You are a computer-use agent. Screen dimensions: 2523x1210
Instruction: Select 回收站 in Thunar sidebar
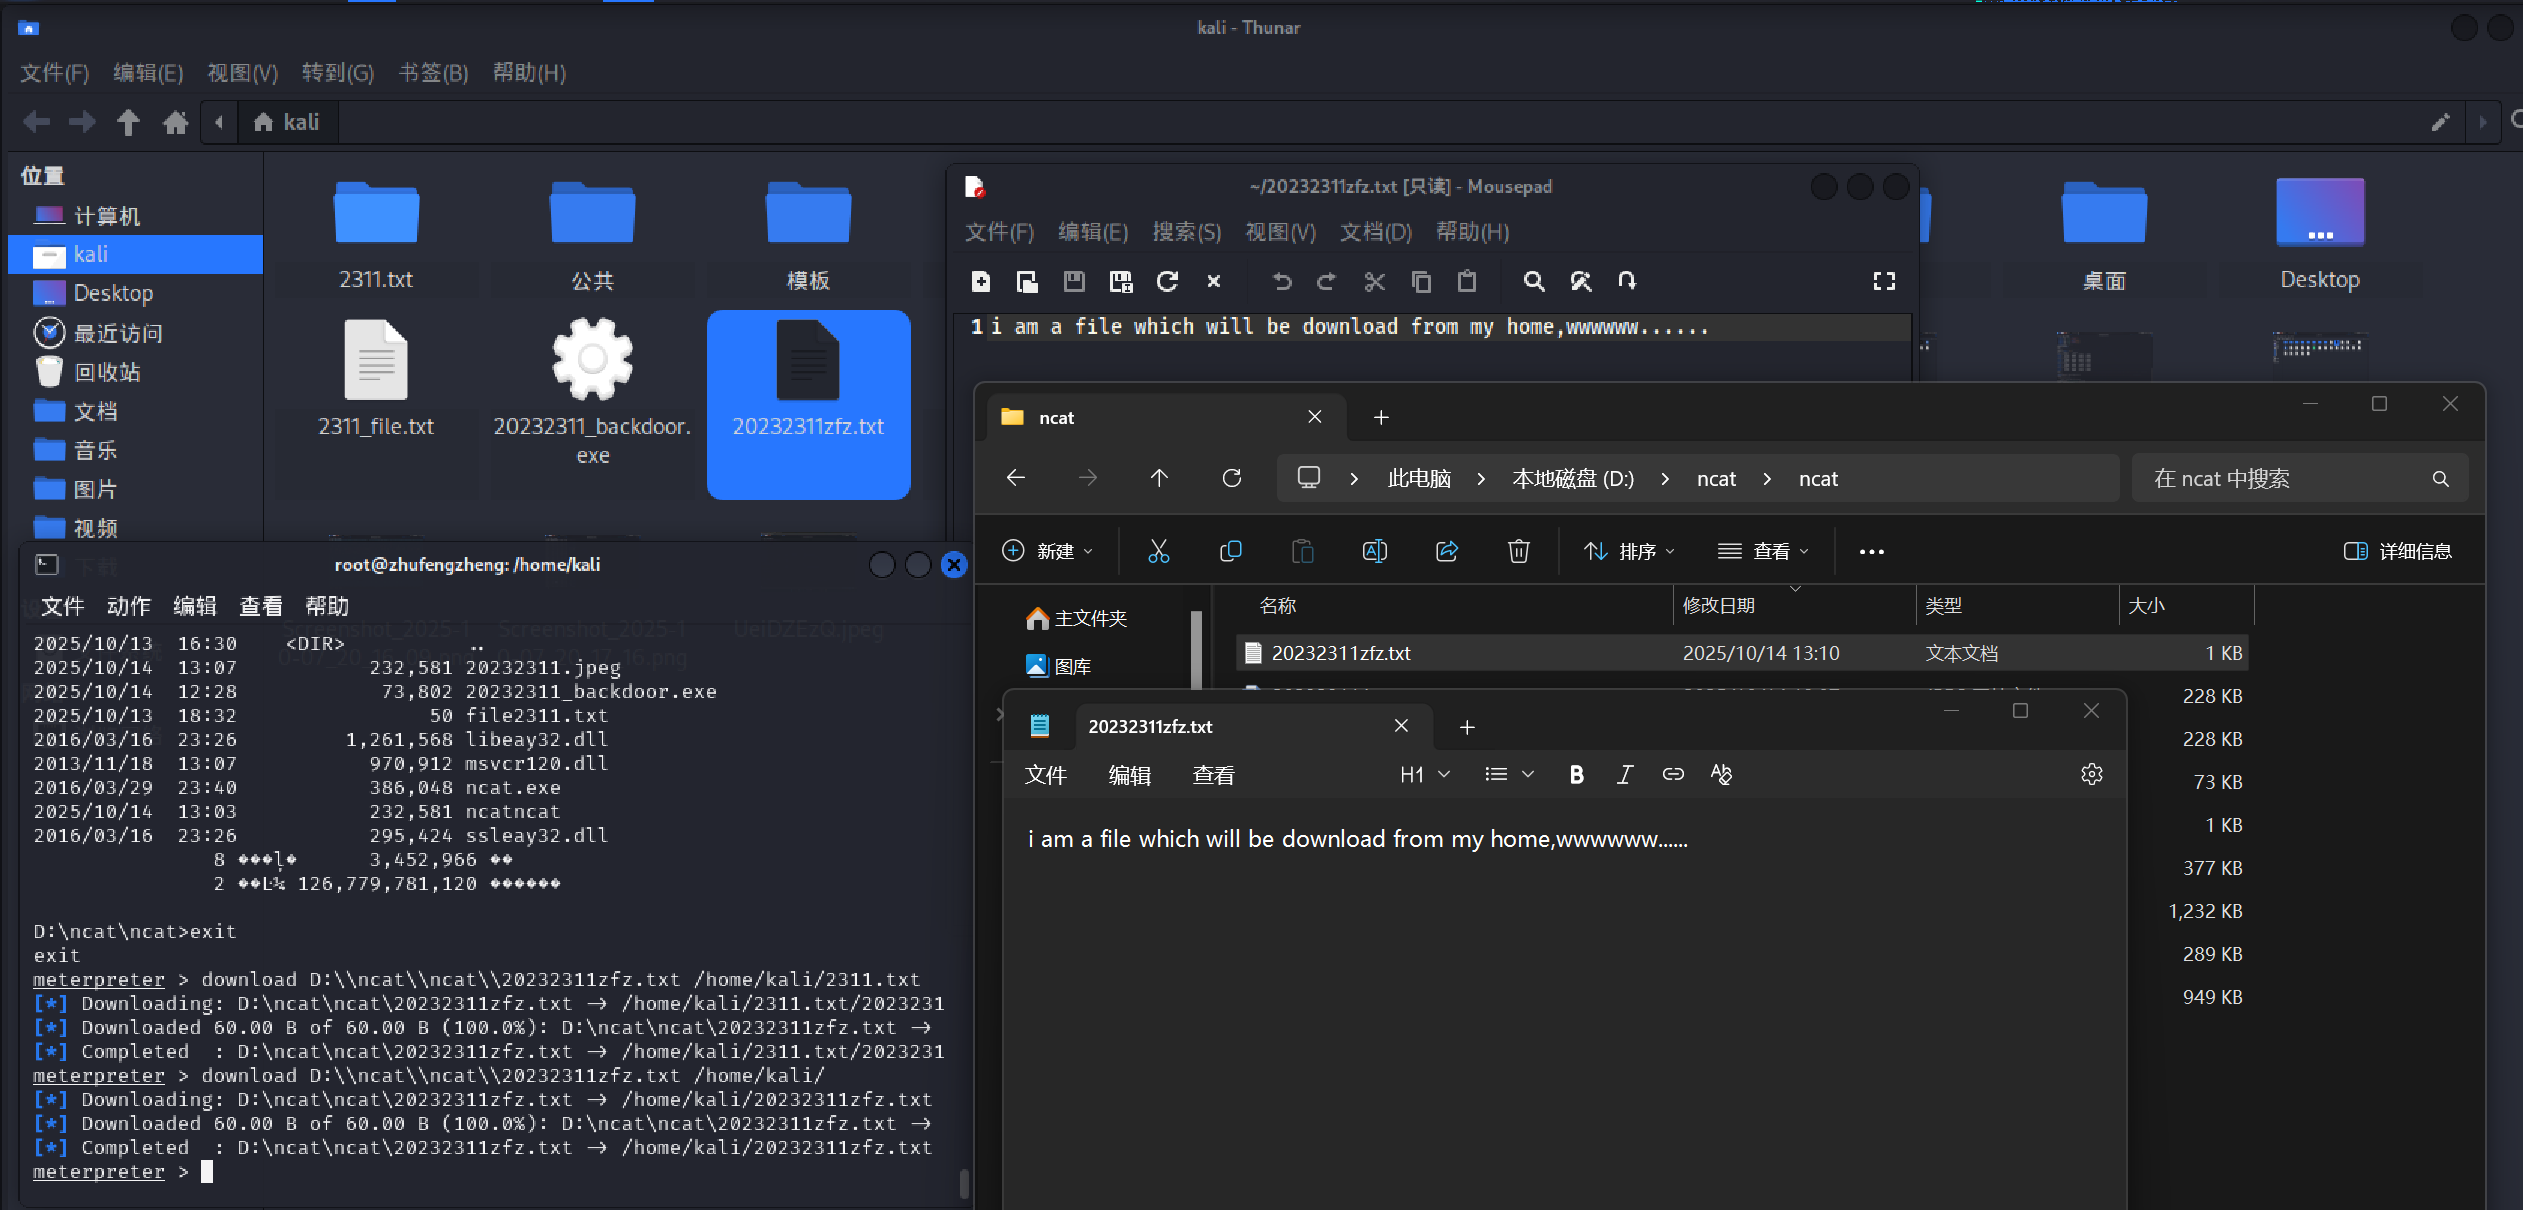tap(106, 372)
